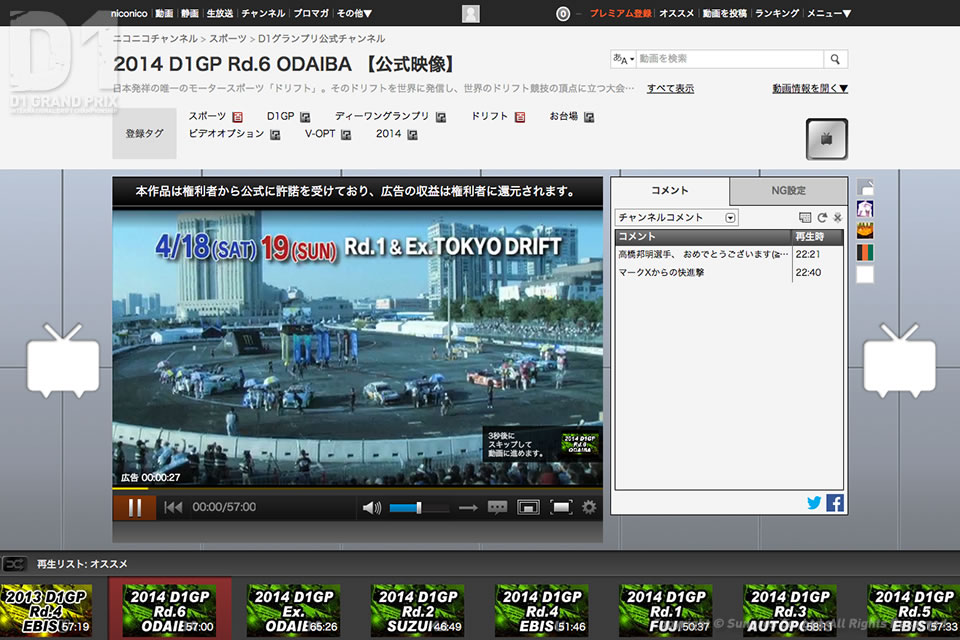Jump back with the skip-to-start button
The image size is (960, 640).
173,507
